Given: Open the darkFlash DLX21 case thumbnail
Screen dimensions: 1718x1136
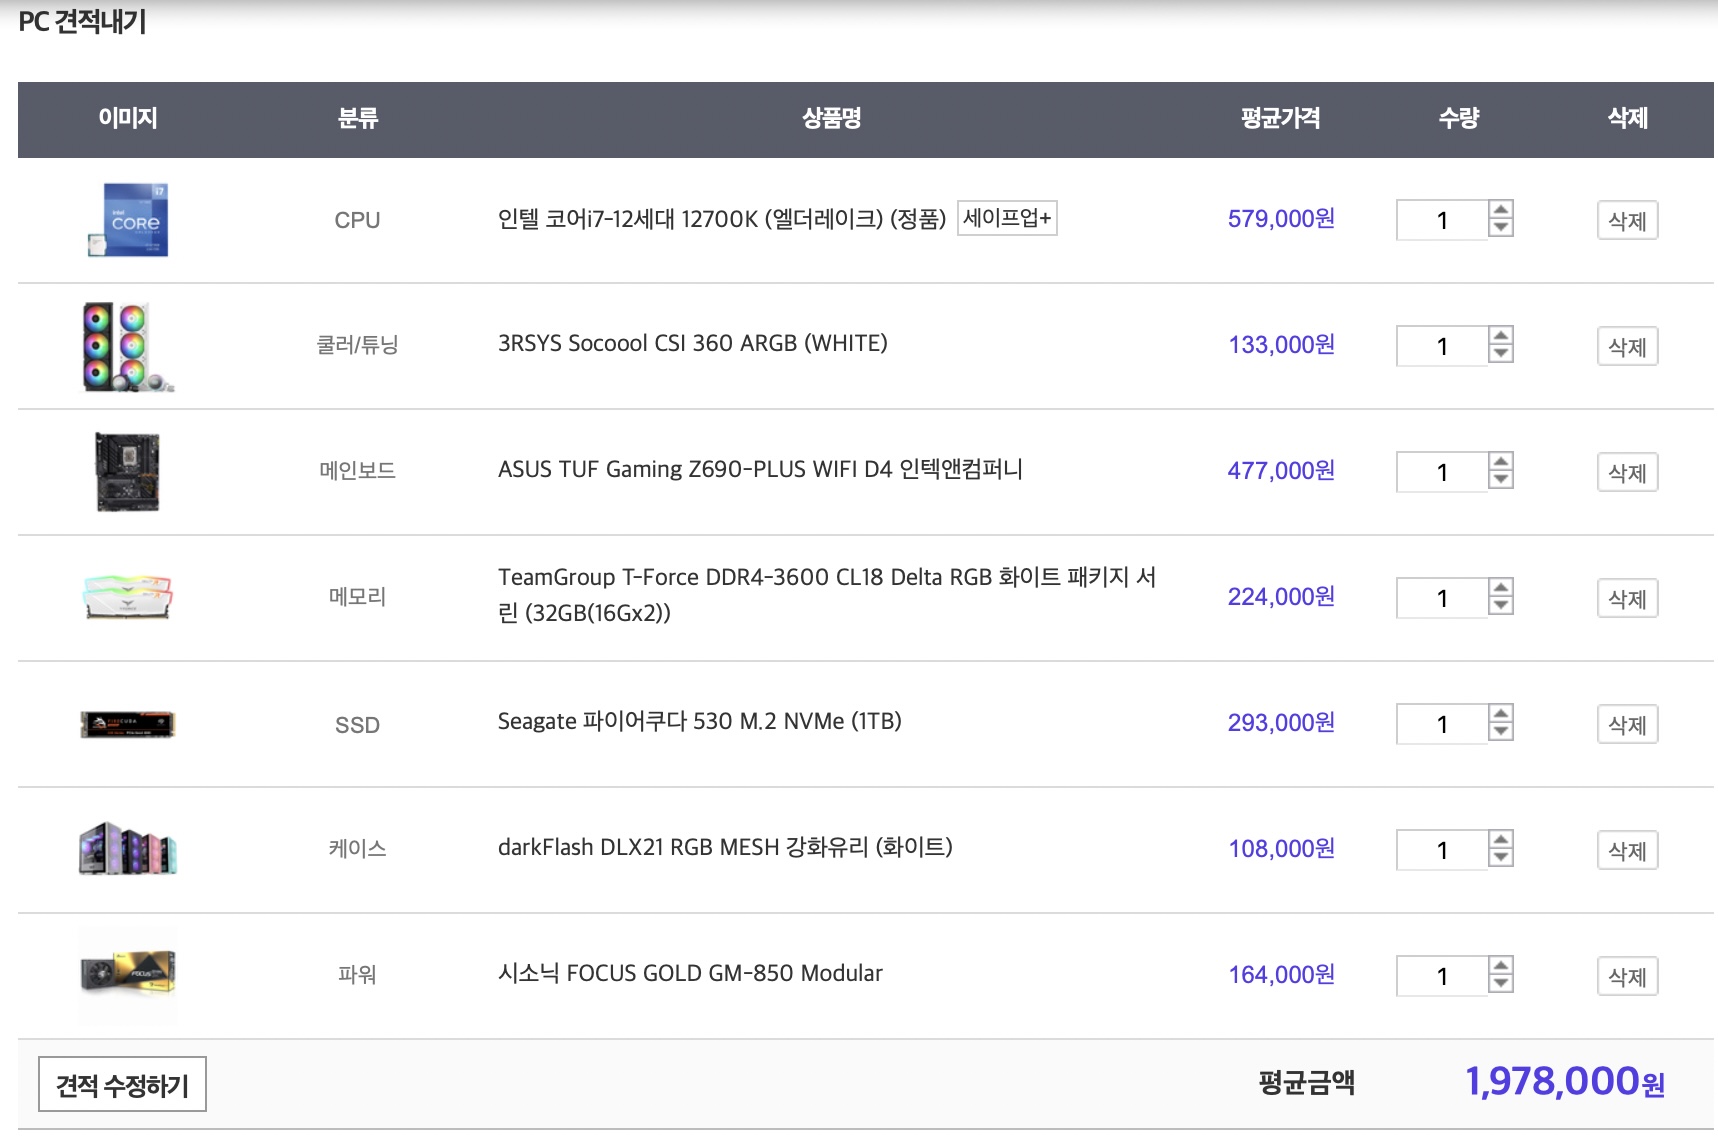Looking at the screenshot, I should pyautogui.click(x=127, y=849).
